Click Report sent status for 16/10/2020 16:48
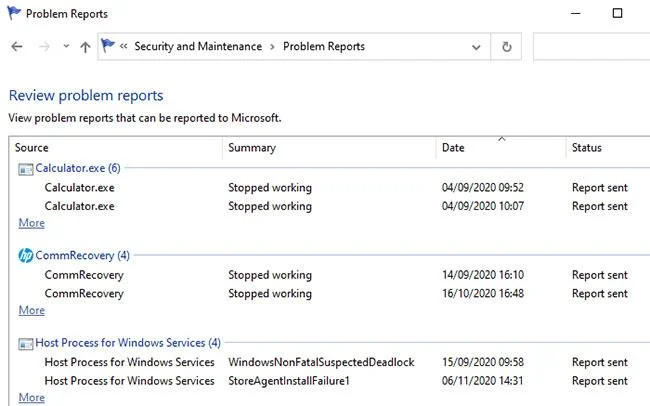This screenshot has height=406, width=650. 600,294
